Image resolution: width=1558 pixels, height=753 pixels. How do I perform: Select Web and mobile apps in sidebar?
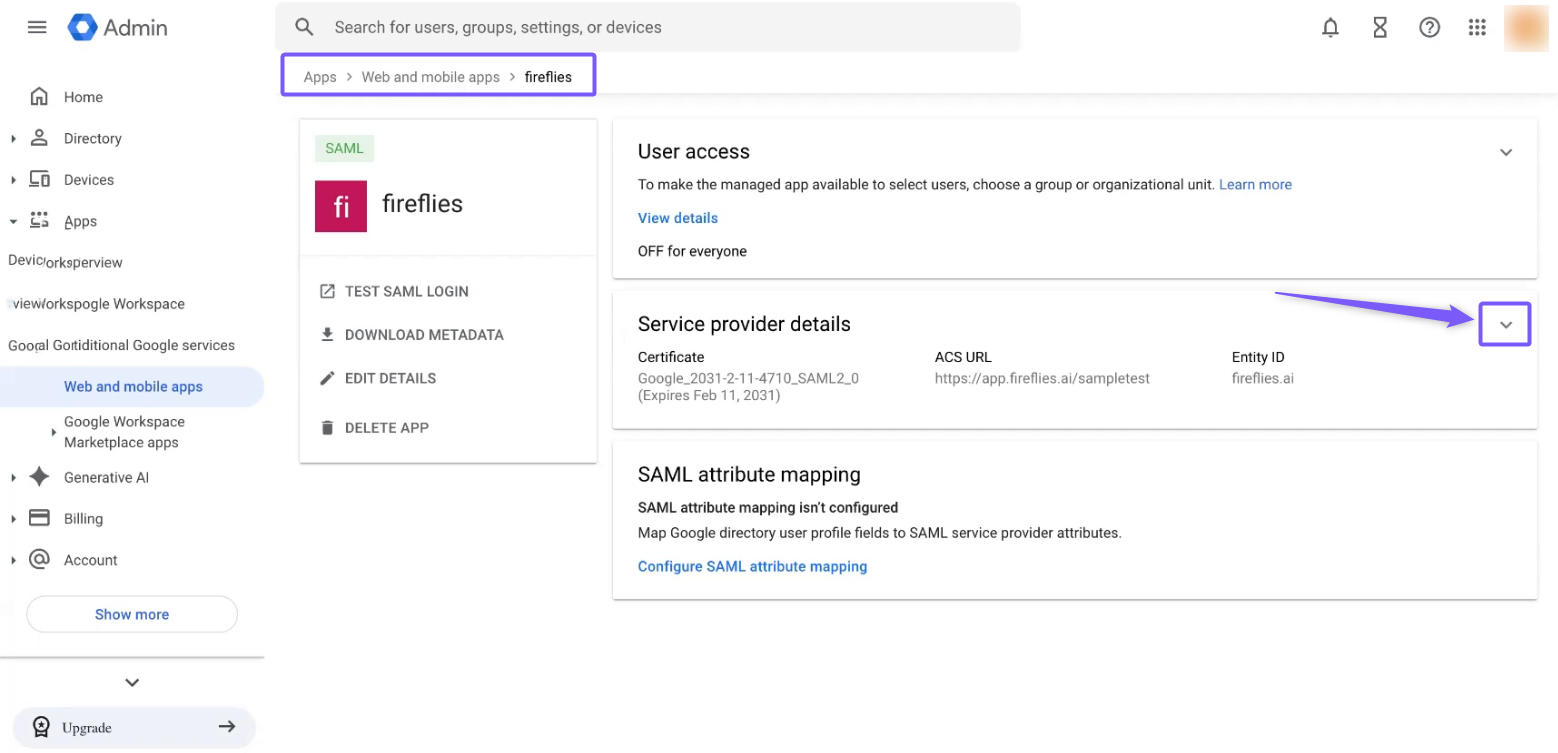point(133,387)
